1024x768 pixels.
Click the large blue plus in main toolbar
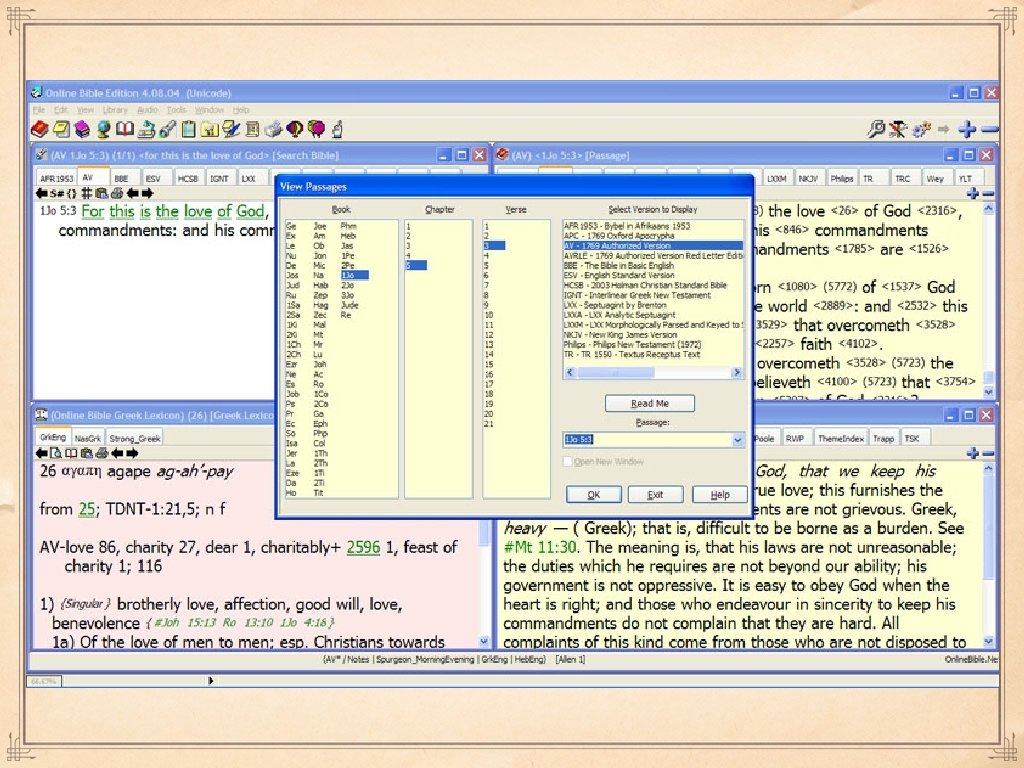pos(967,129)
